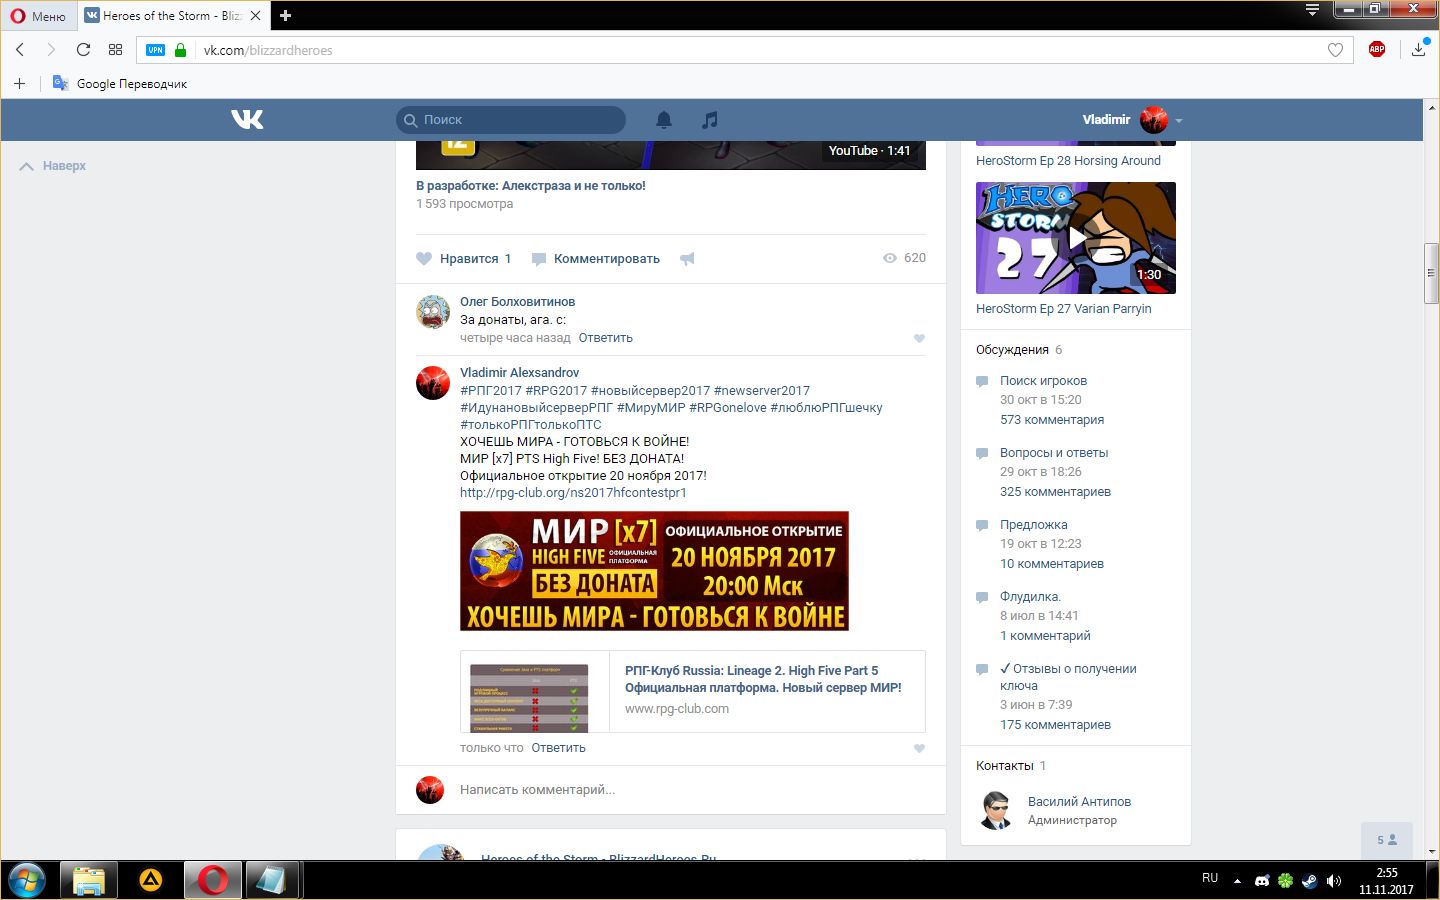Open Google Переводчик bookmark

click(x=120, y=83)
